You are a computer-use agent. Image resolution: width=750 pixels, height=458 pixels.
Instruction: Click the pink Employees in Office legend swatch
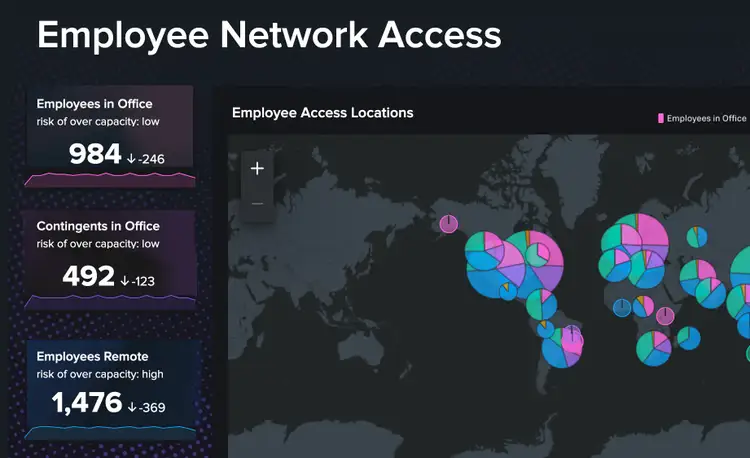point(661,118)
